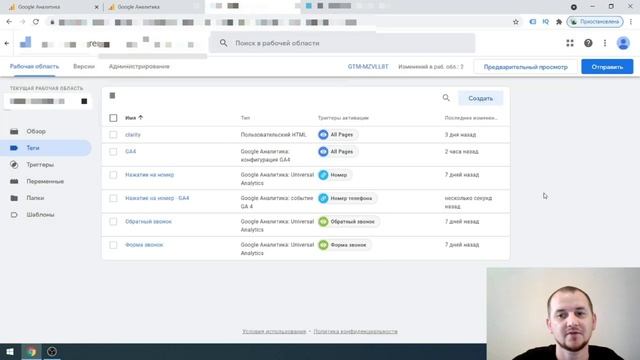640x360 pixels.
Task: Open workspace changes count
Action: click(x=431, y=67)
